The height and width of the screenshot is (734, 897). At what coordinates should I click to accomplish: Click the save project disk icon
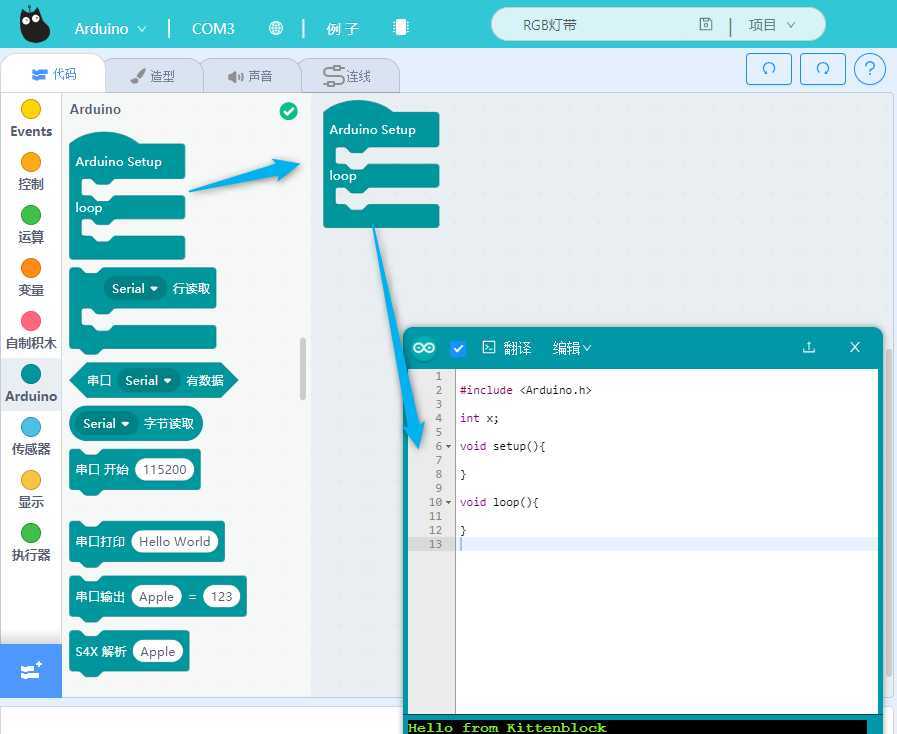coord(705,24)
